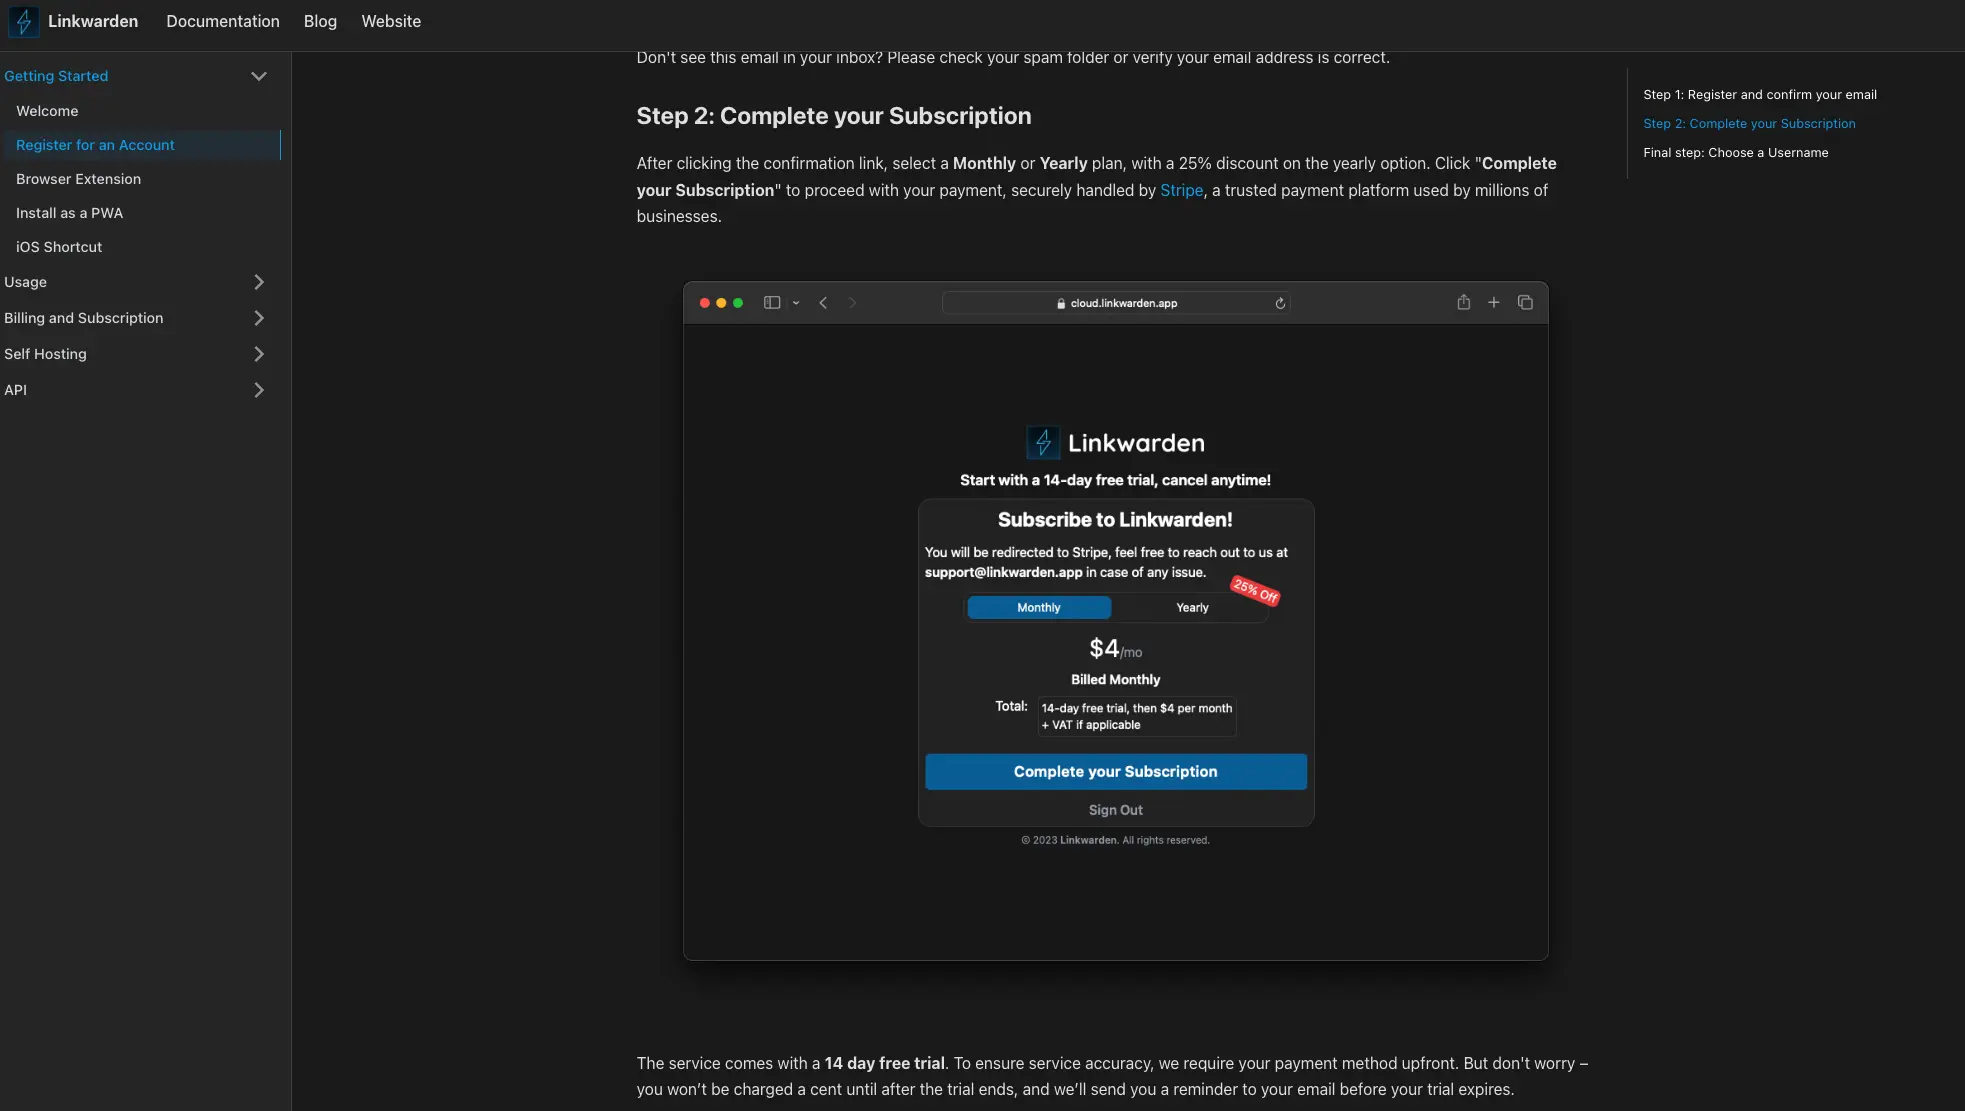
Task: Click the forward arrow in embedded browser
Action: coord(852,303)
